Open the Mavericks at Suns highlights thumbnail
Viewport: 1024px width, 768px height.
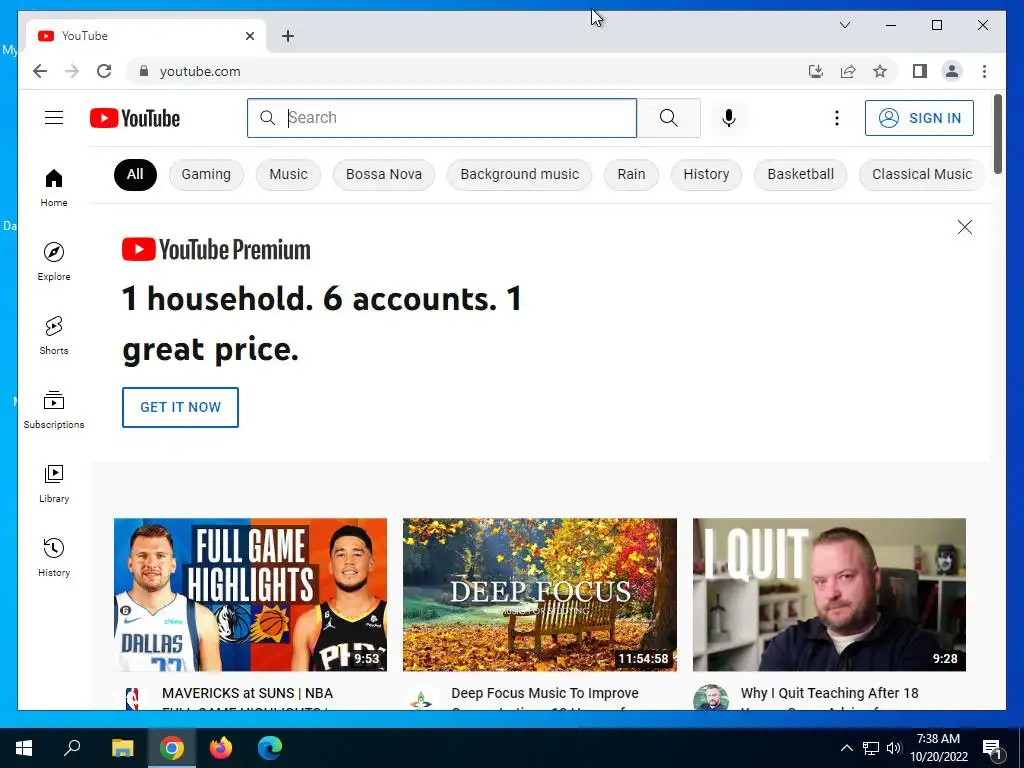(250, 595)
